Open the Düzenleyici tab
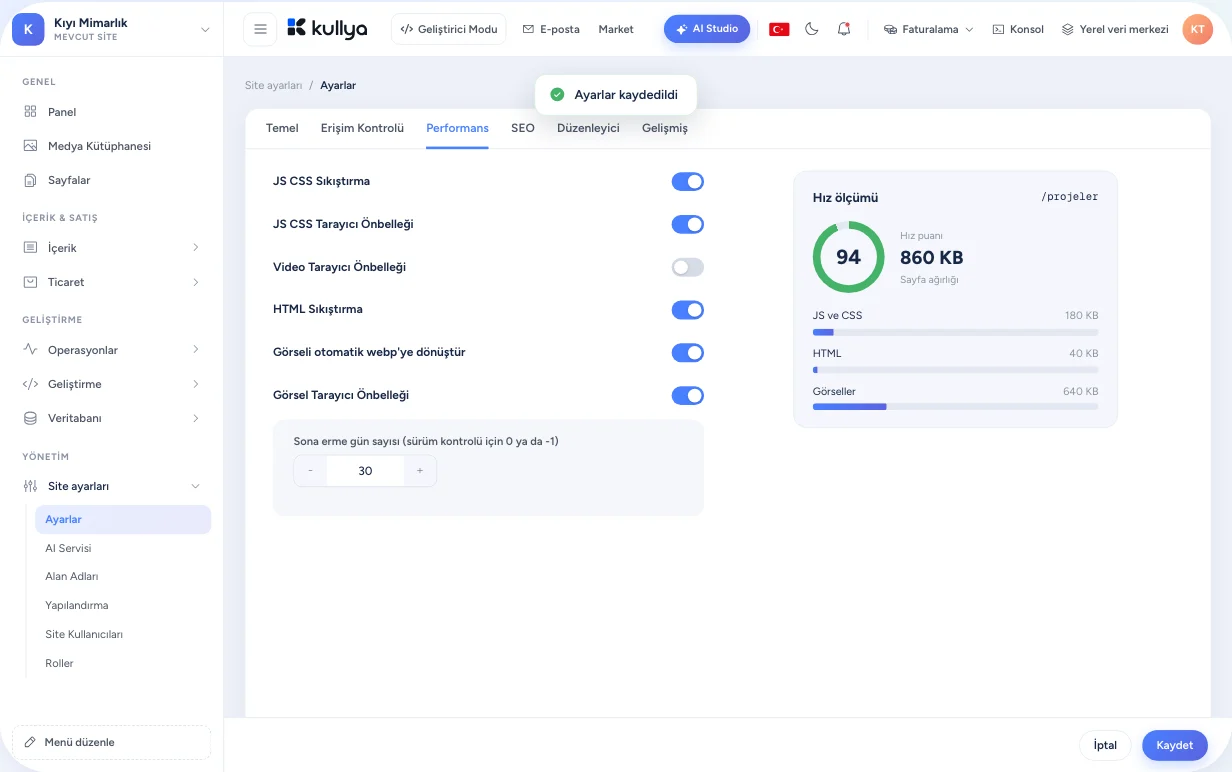This screenshot has height=772, width=1232. [x=588, y=128]
